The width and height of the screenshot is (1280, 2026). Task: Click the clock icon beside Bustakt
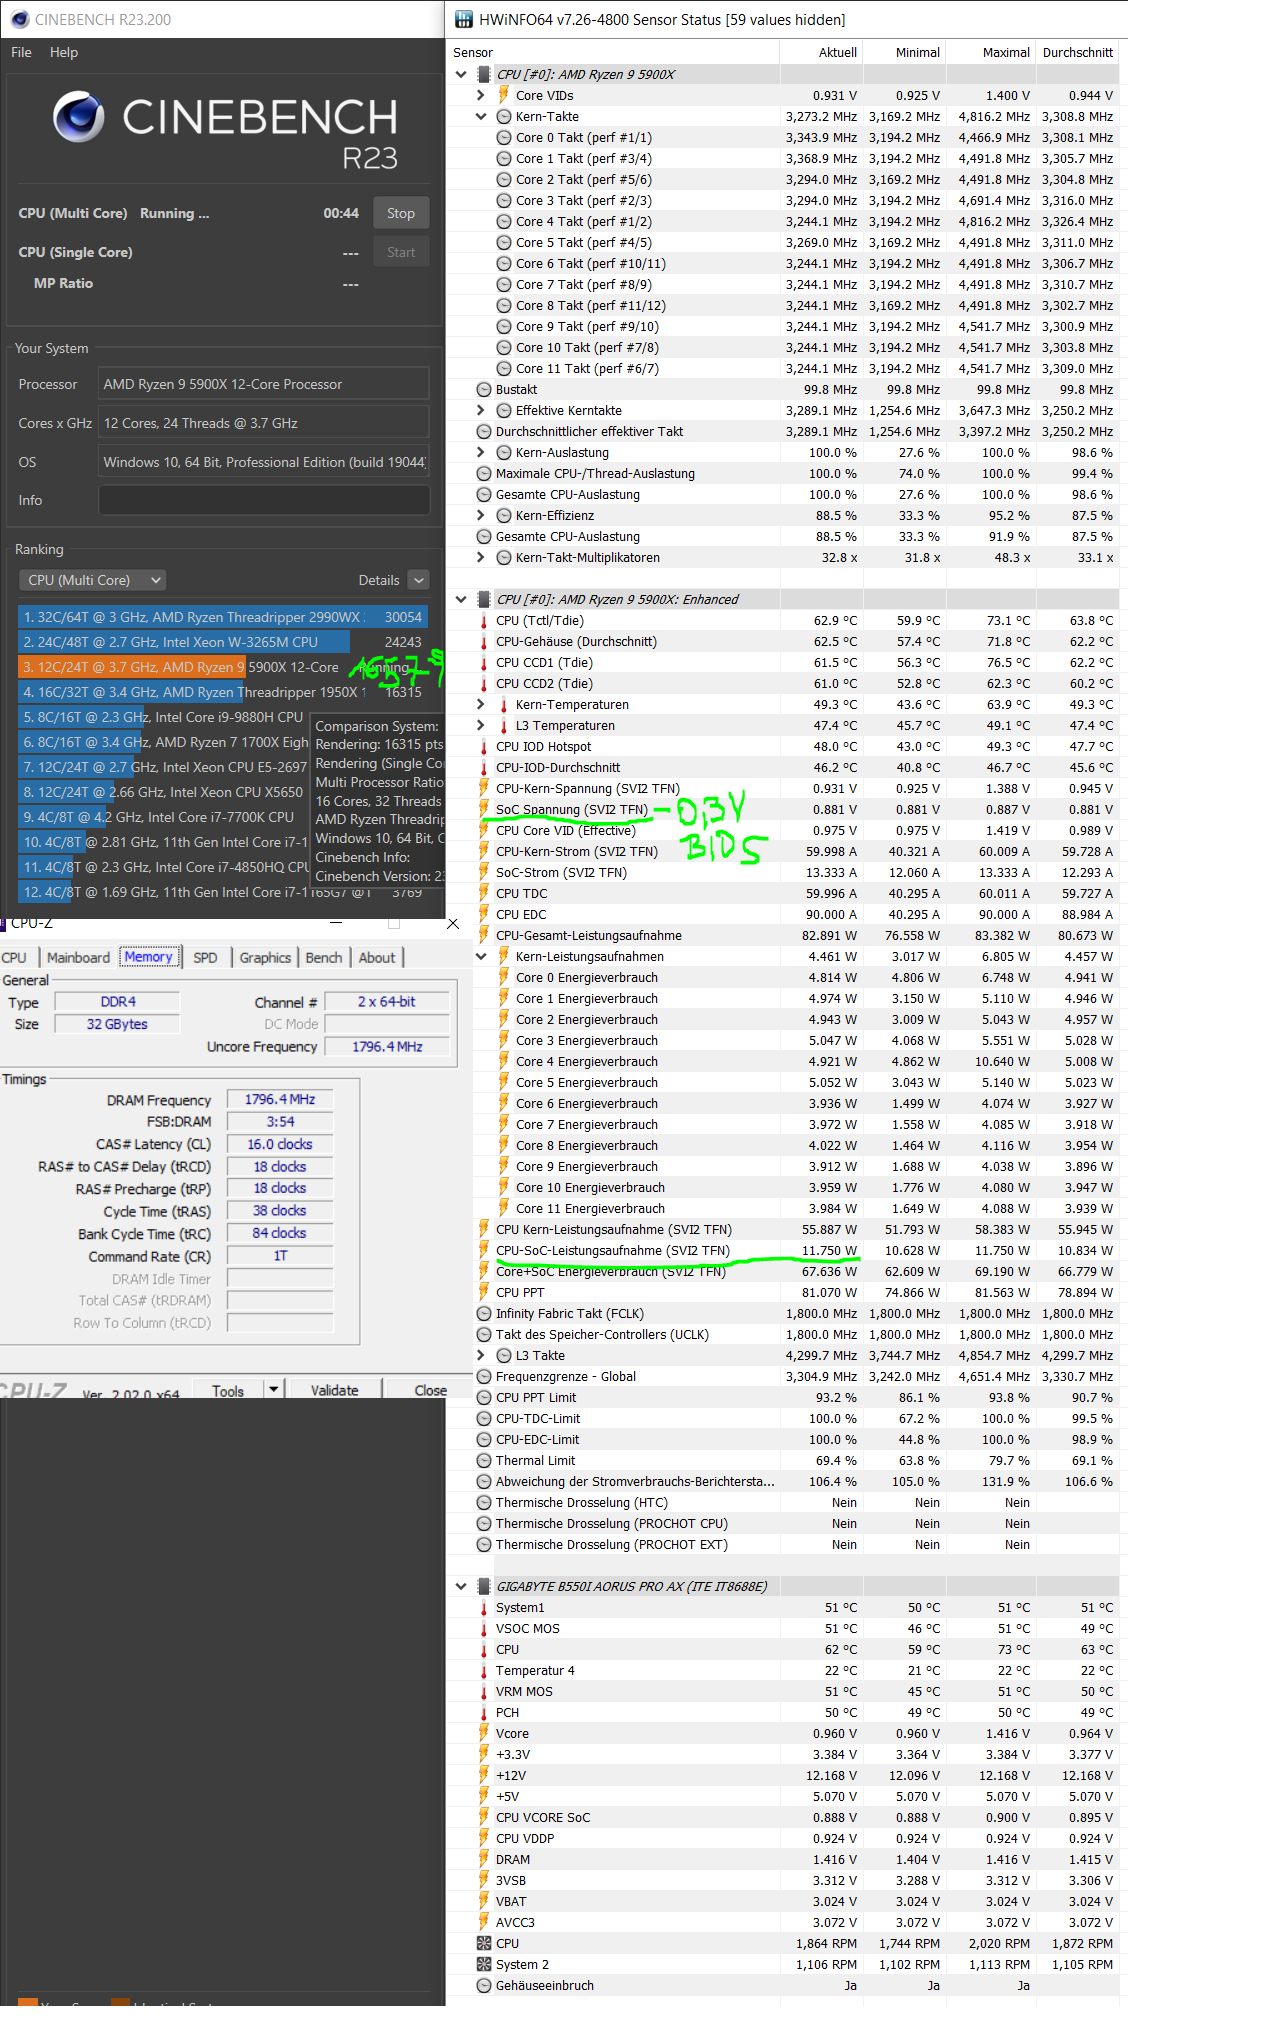tap(484, 389)
